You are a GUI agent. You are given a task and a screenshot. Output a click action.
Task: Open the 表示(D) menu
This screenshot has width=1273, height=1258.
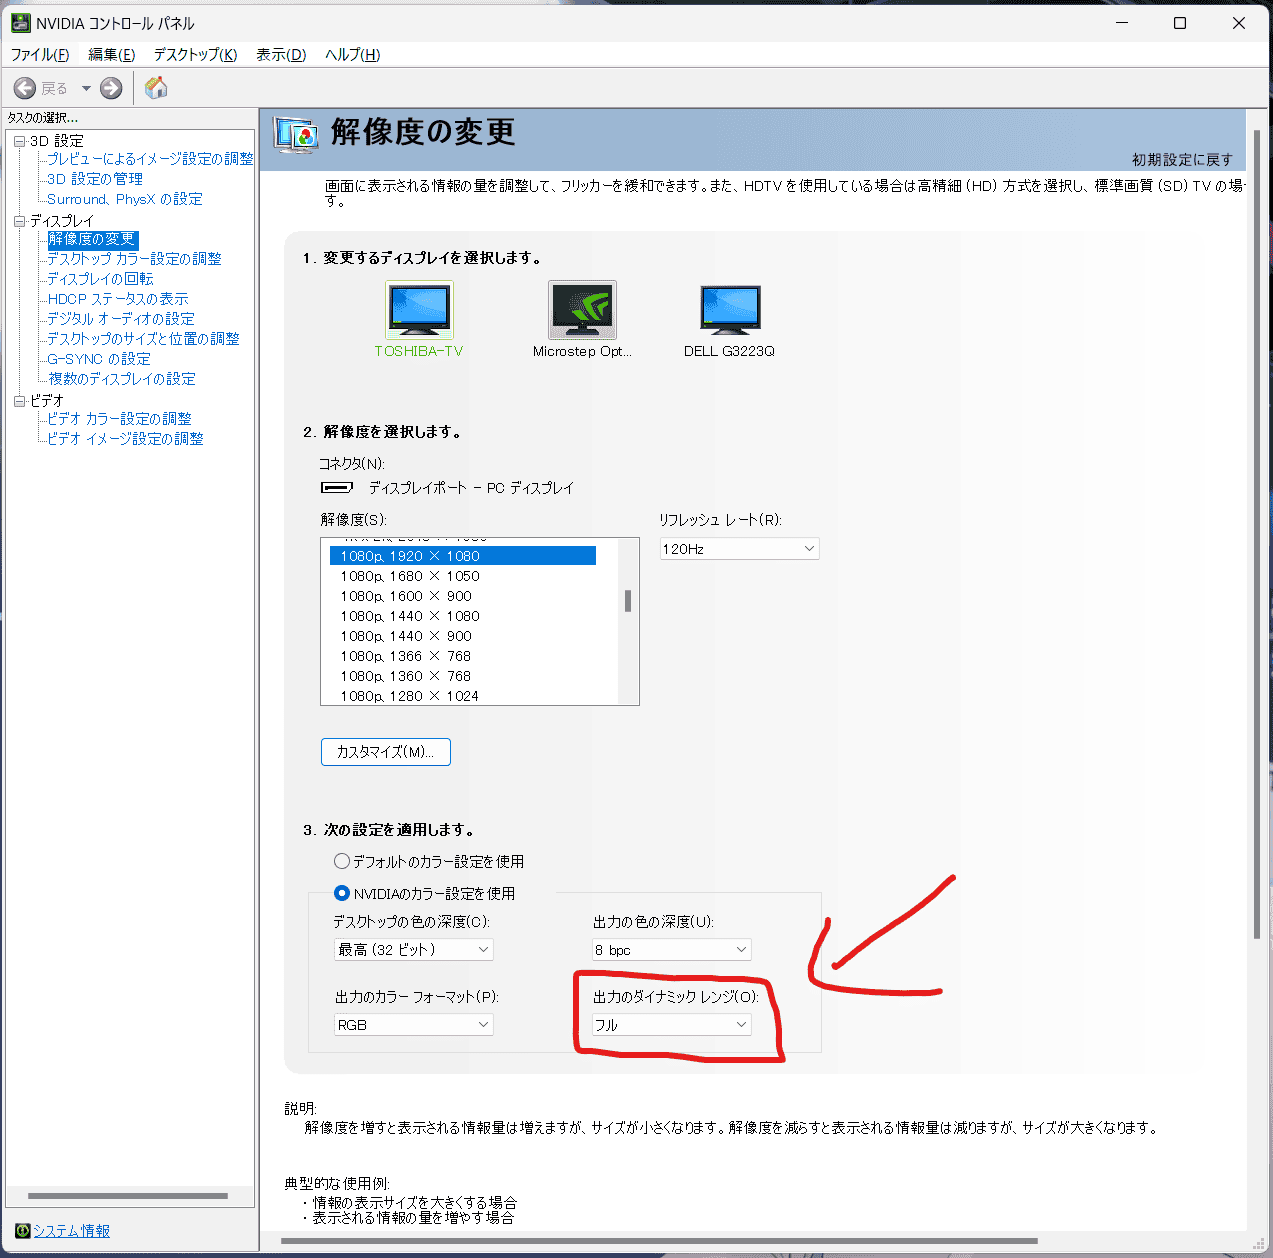click(281, 55)
